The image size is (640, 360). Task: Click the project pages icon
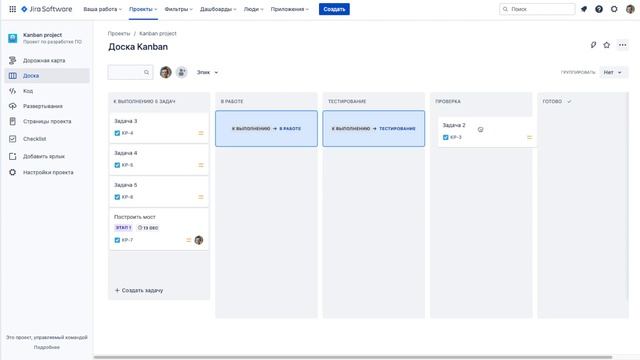13,121
